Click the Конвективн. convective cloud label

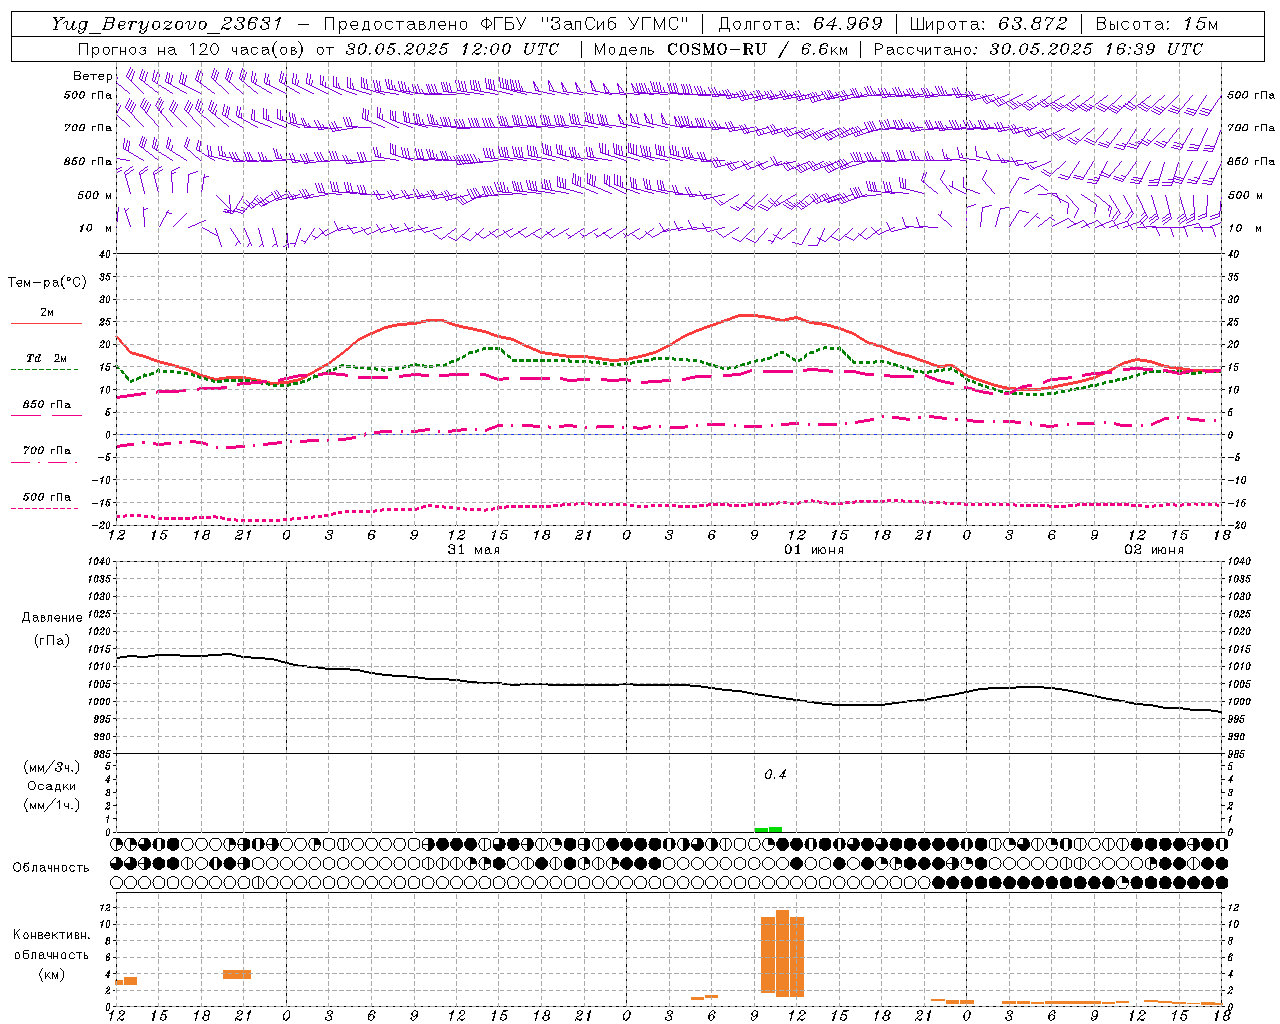(51, 935)
